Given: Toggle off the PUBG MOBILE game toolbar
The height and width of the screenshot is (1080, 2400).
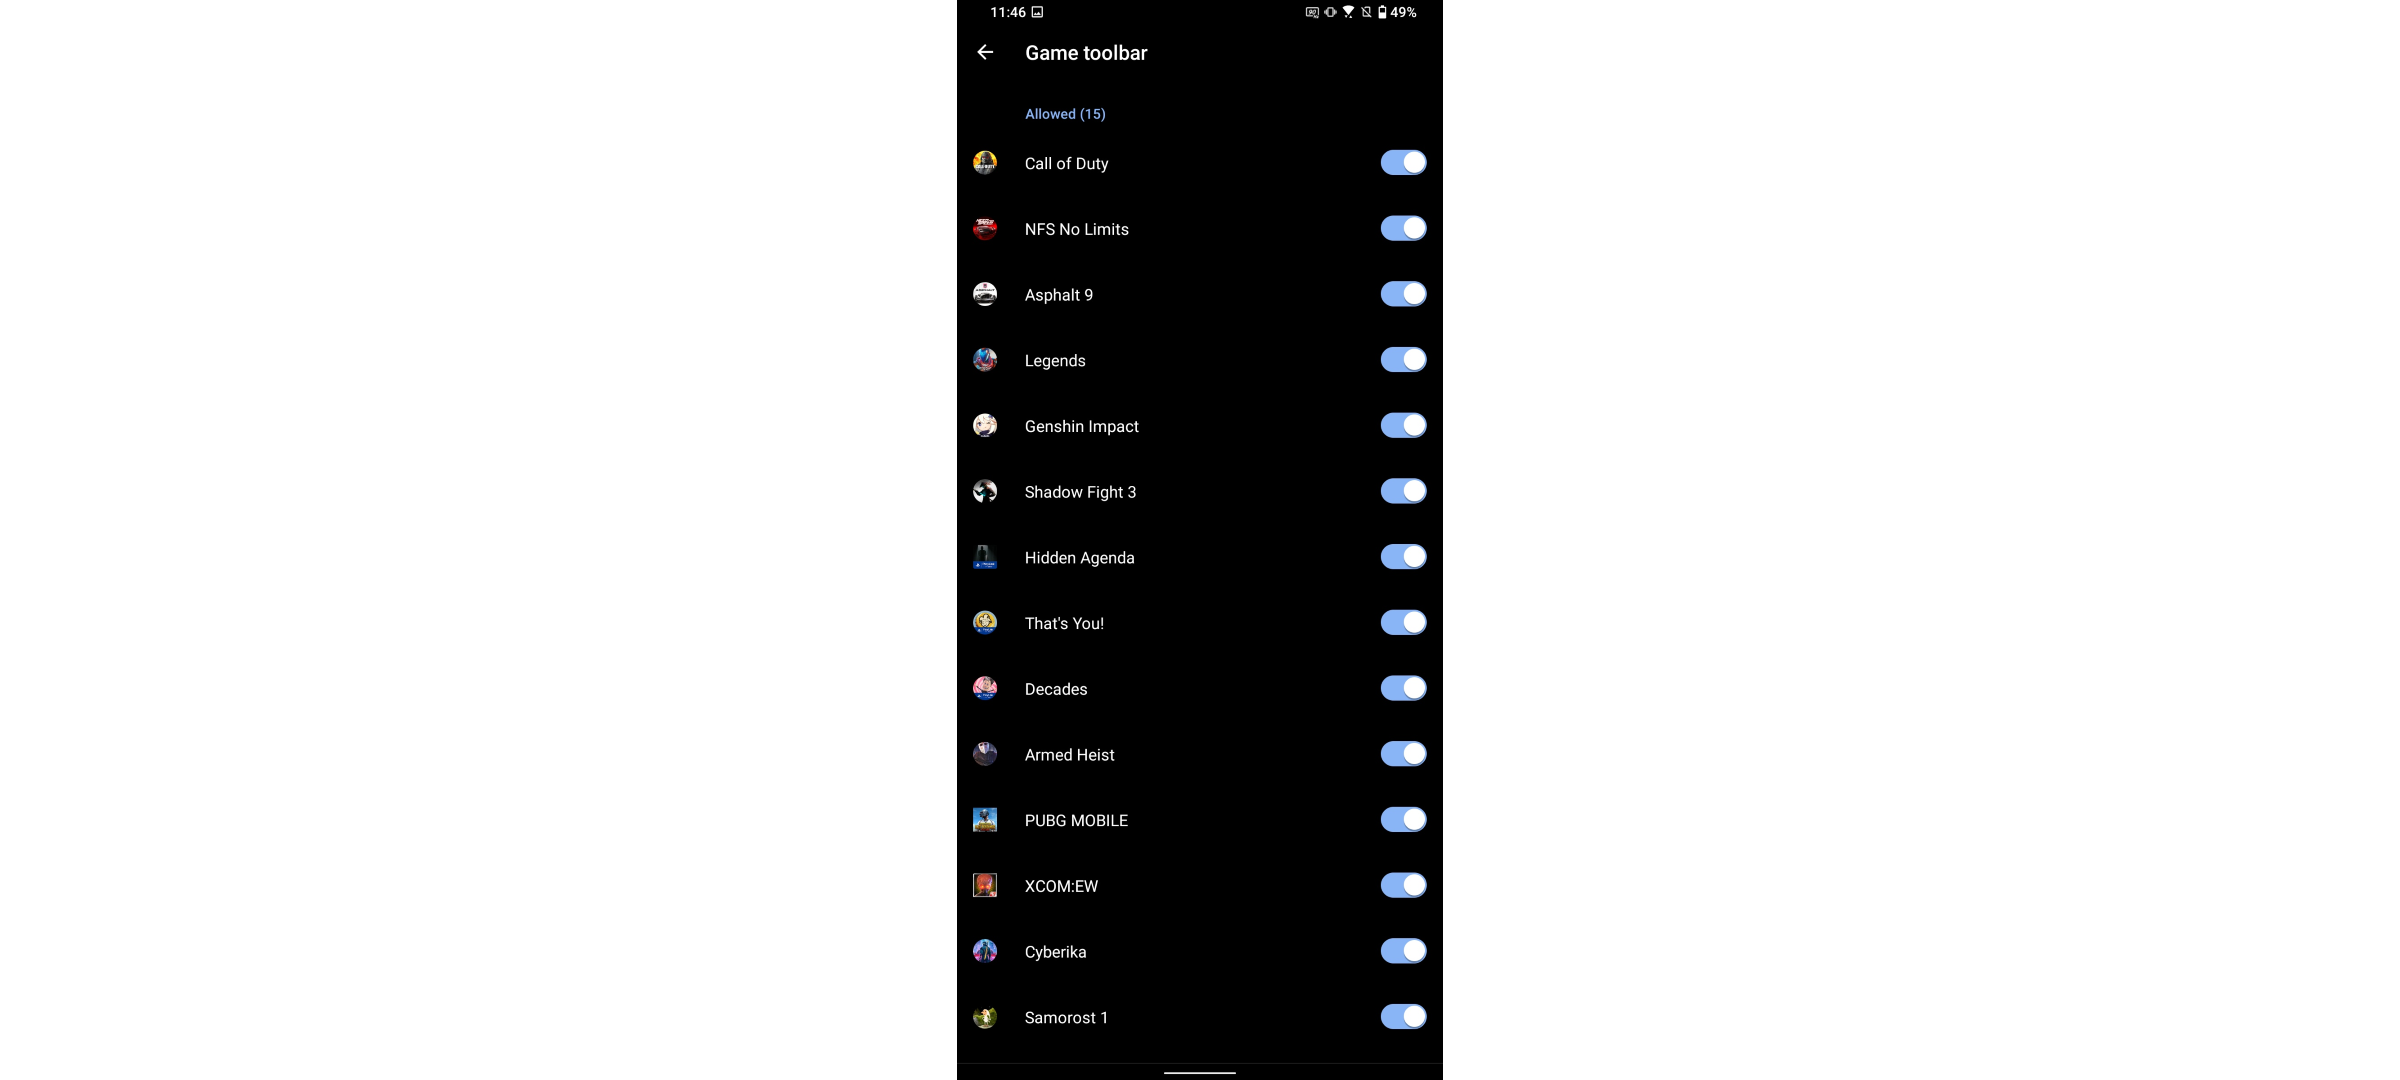Looking at the screenshot, I should (1402, 820).
